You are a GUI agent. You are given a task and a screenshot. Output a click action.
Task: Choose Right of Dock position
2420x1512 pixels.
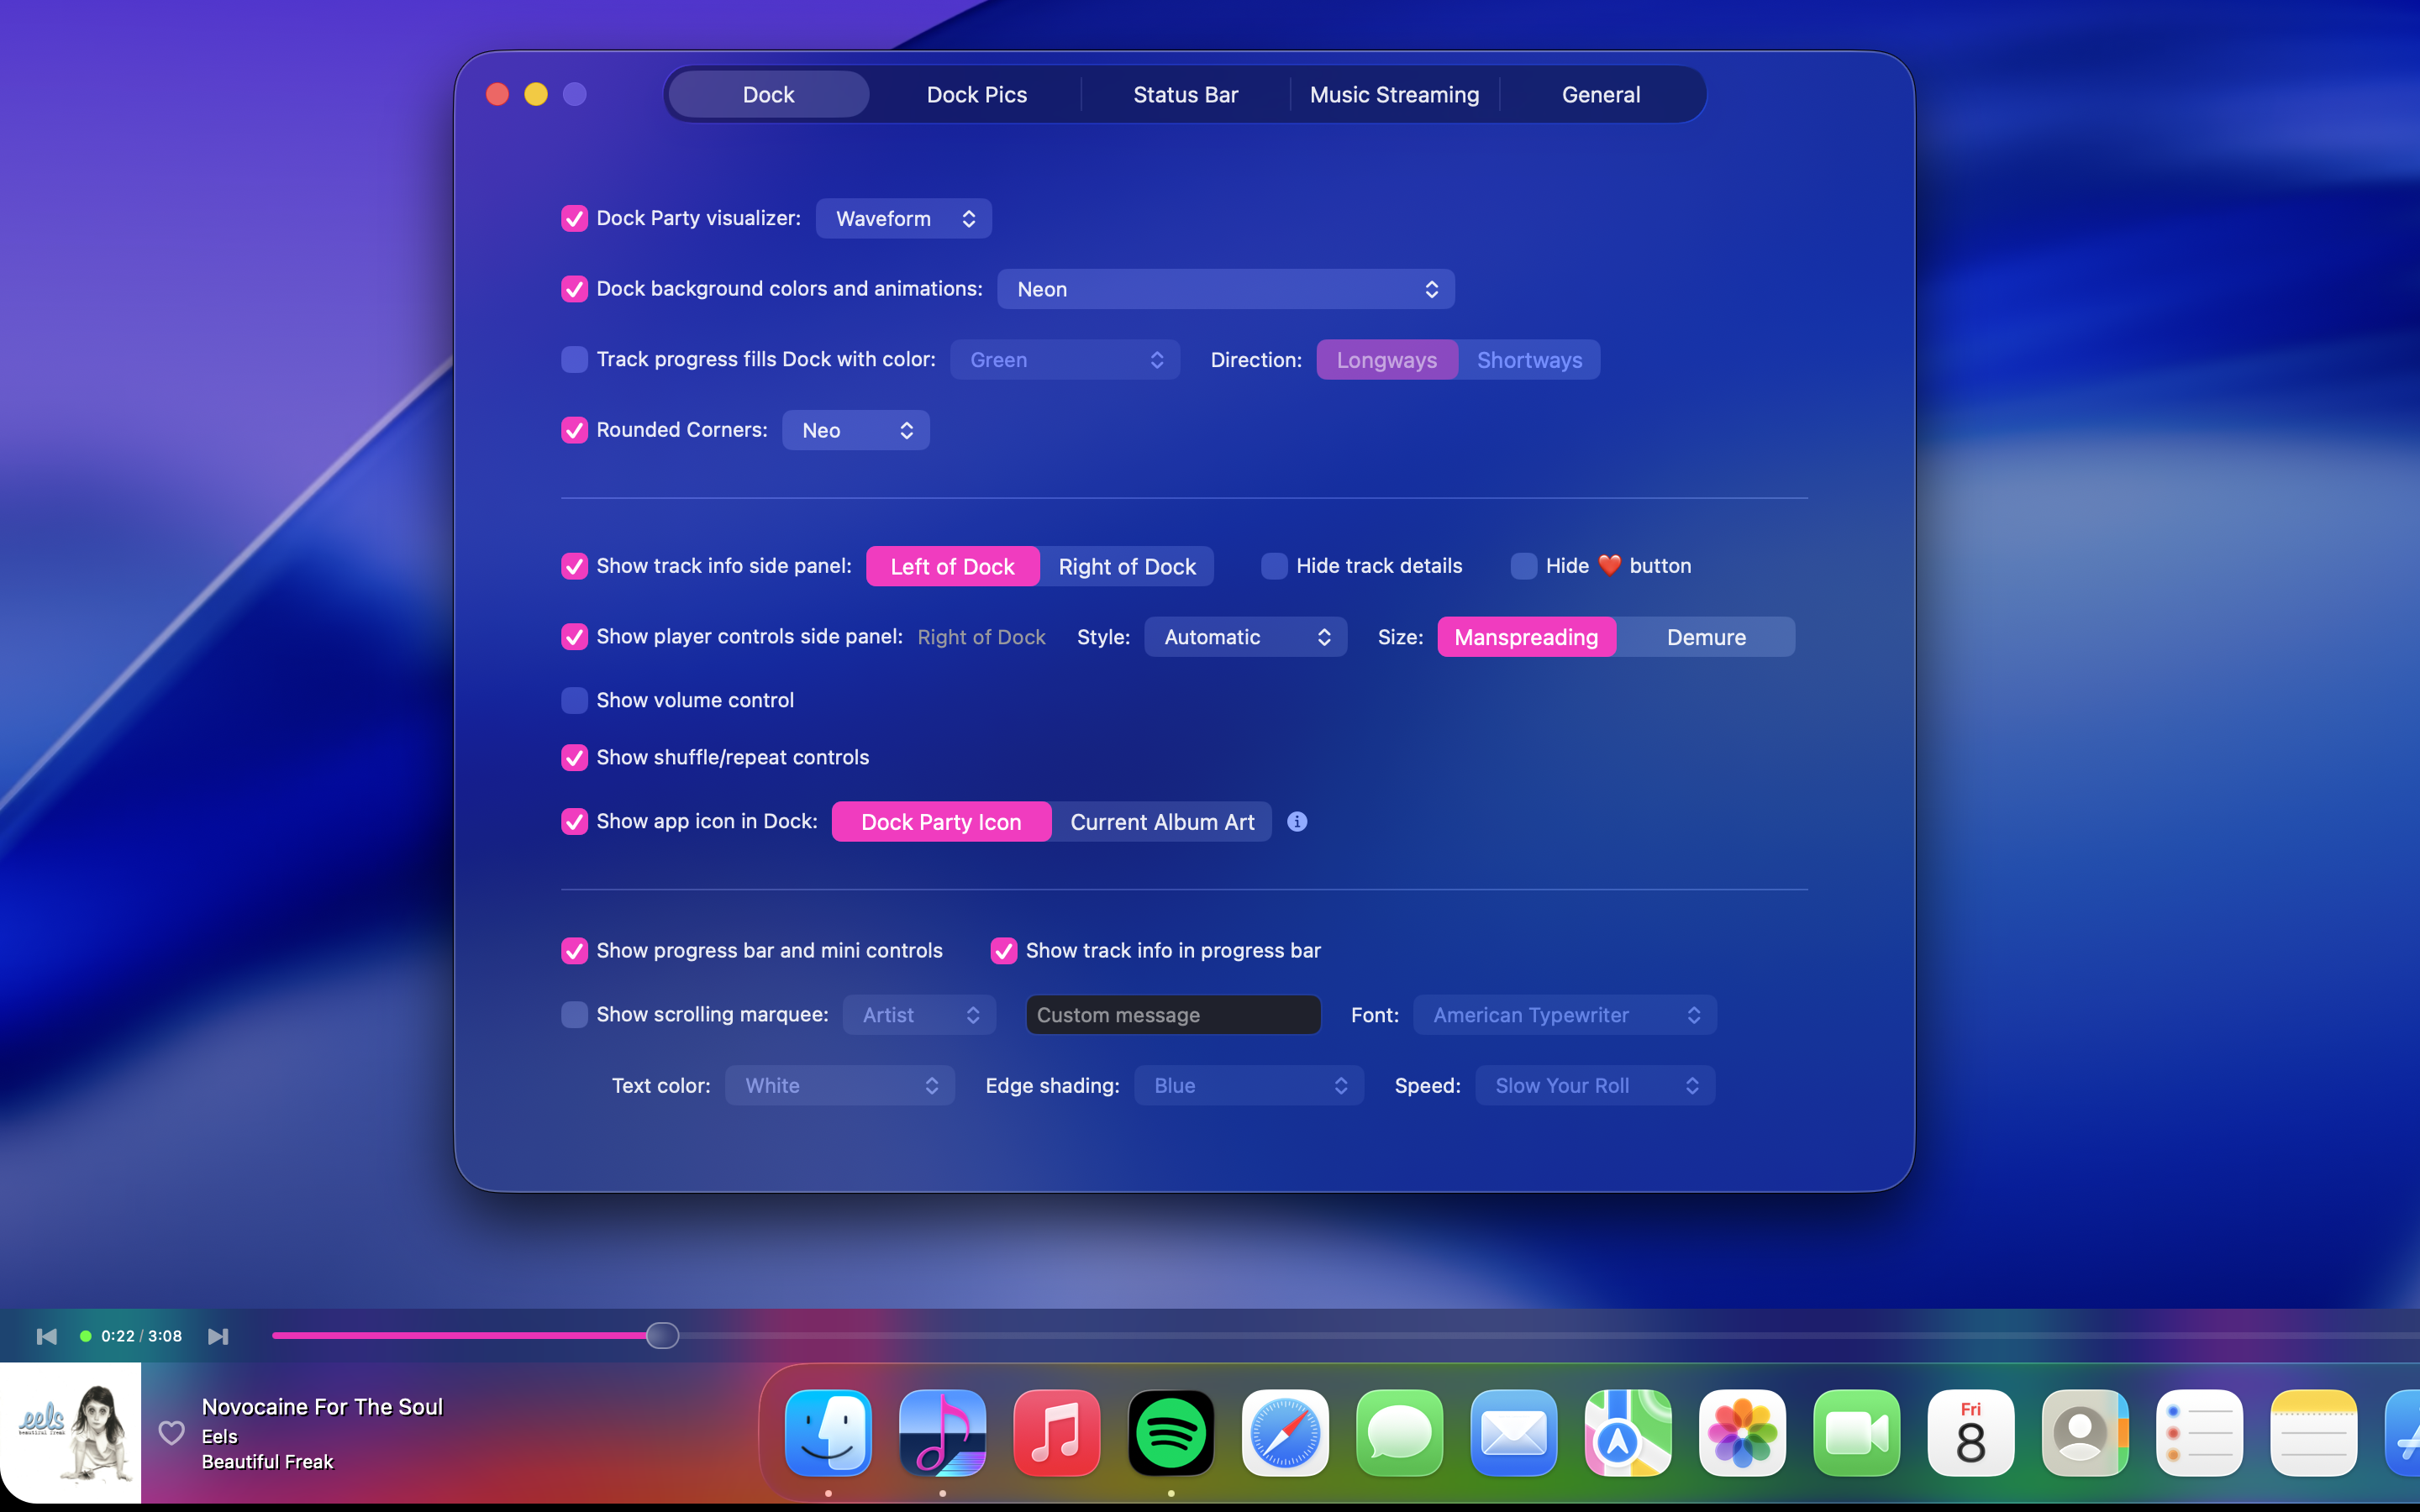tap(1127, 566)
